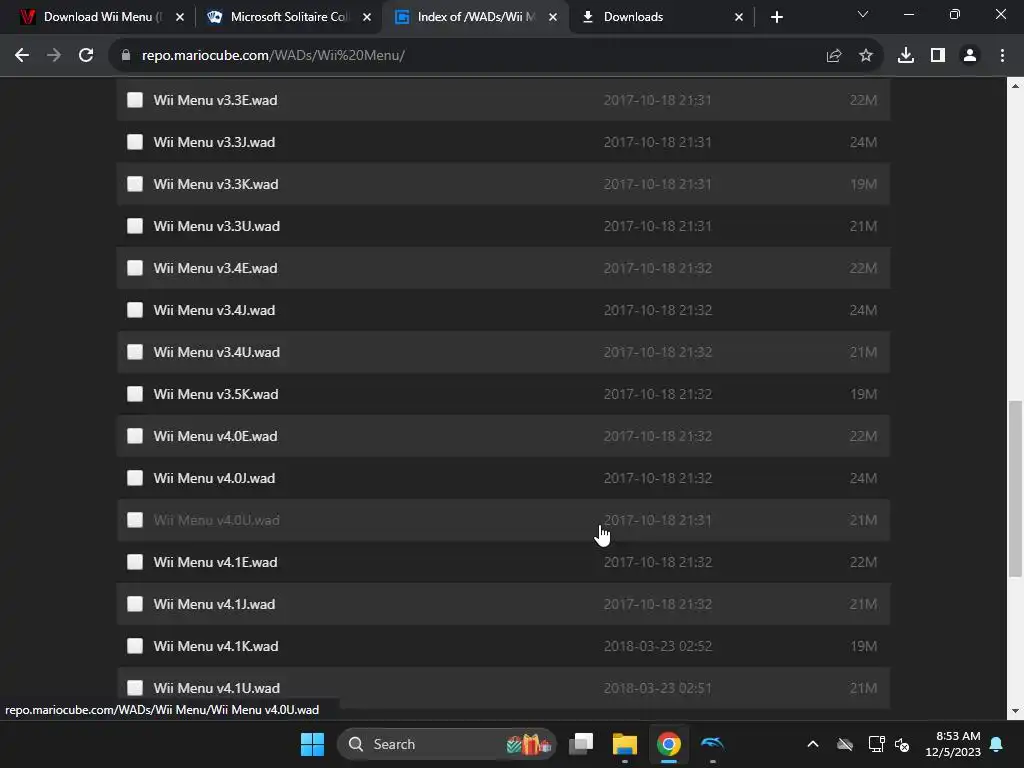The width and height of the screenshot is (1024, 768).
Task: Open the Wii Menu v4.0J.wad link
Action: [x=214, y=478]
